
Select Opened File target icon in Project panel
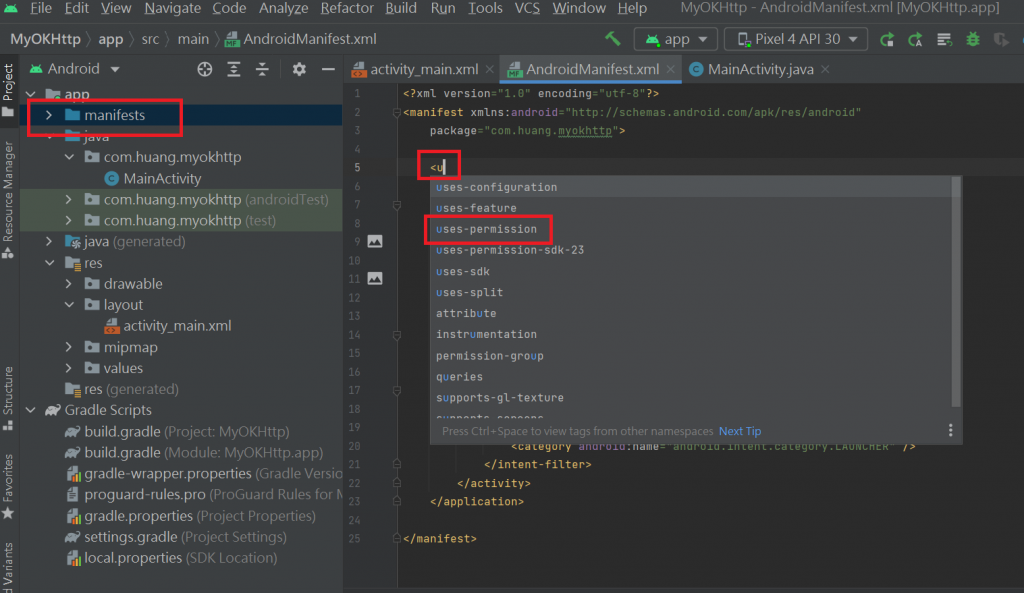tap(204, 69)
